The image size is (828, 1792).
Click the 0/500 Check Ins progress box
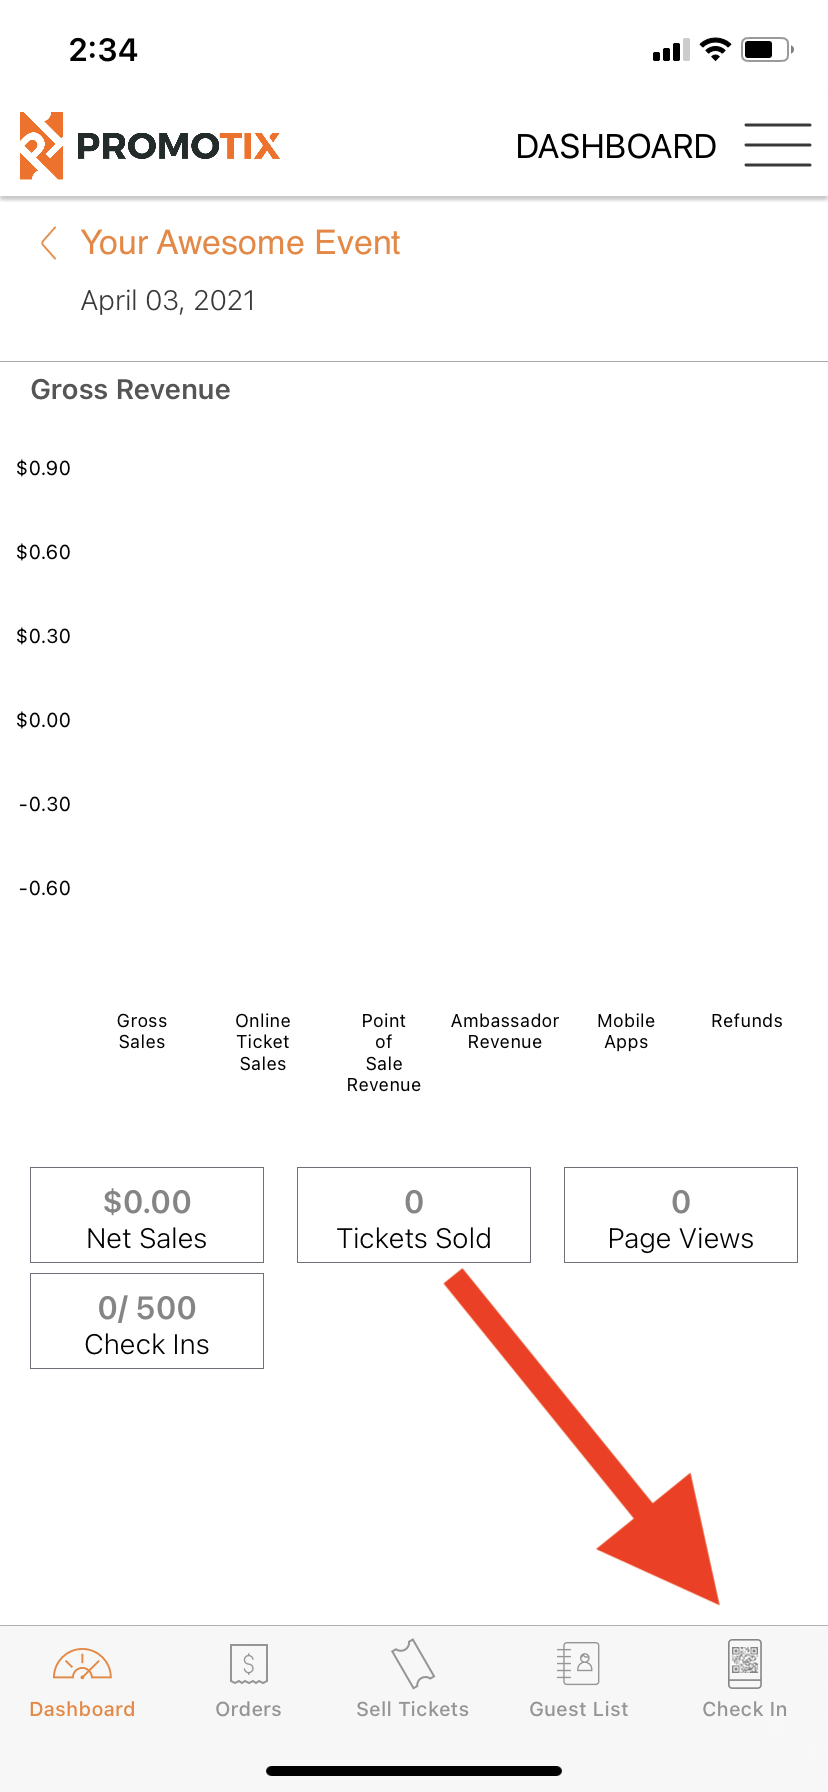(x=146, y=1321)
